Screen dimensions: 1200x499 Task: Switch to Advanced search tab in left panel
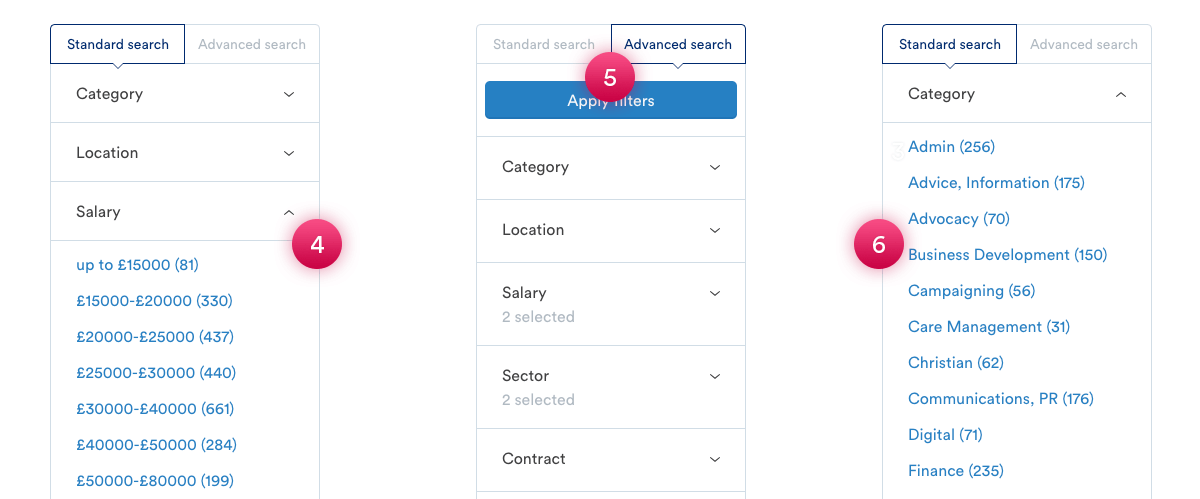[x=252, y=44]
